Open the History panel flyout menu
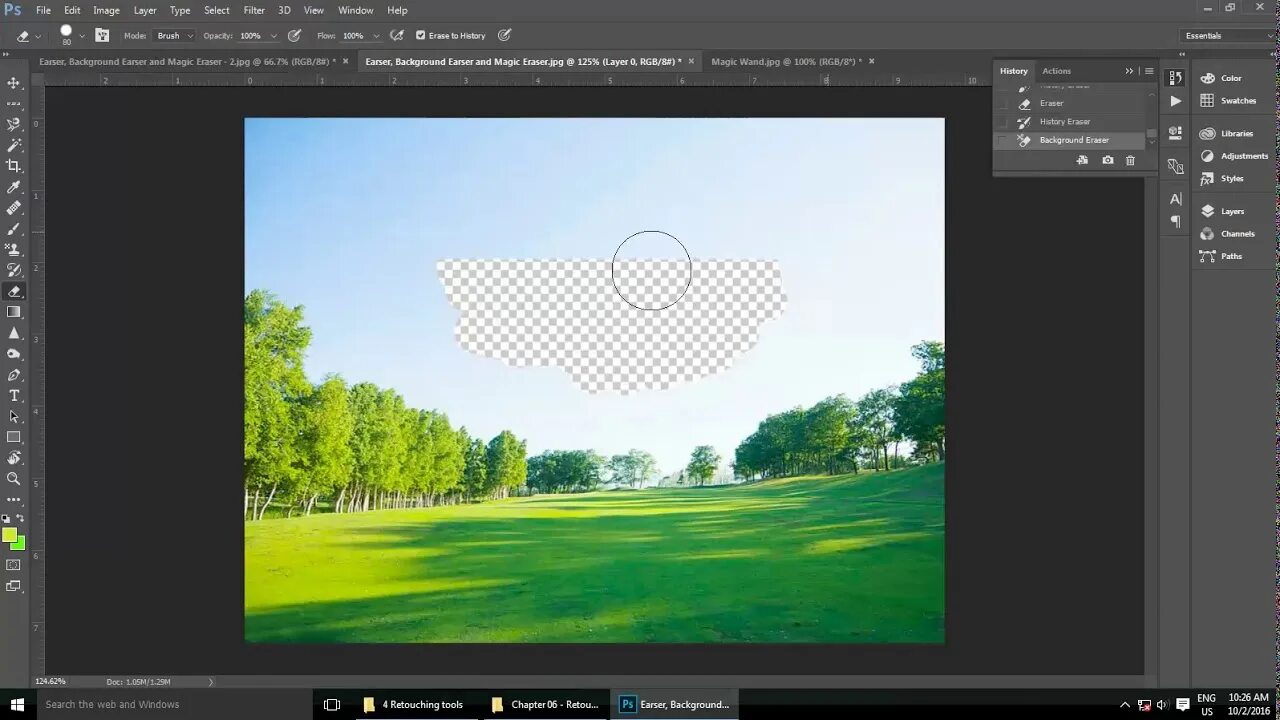The width and height of the screenshot is (1280, 720). click(1149, 71)
